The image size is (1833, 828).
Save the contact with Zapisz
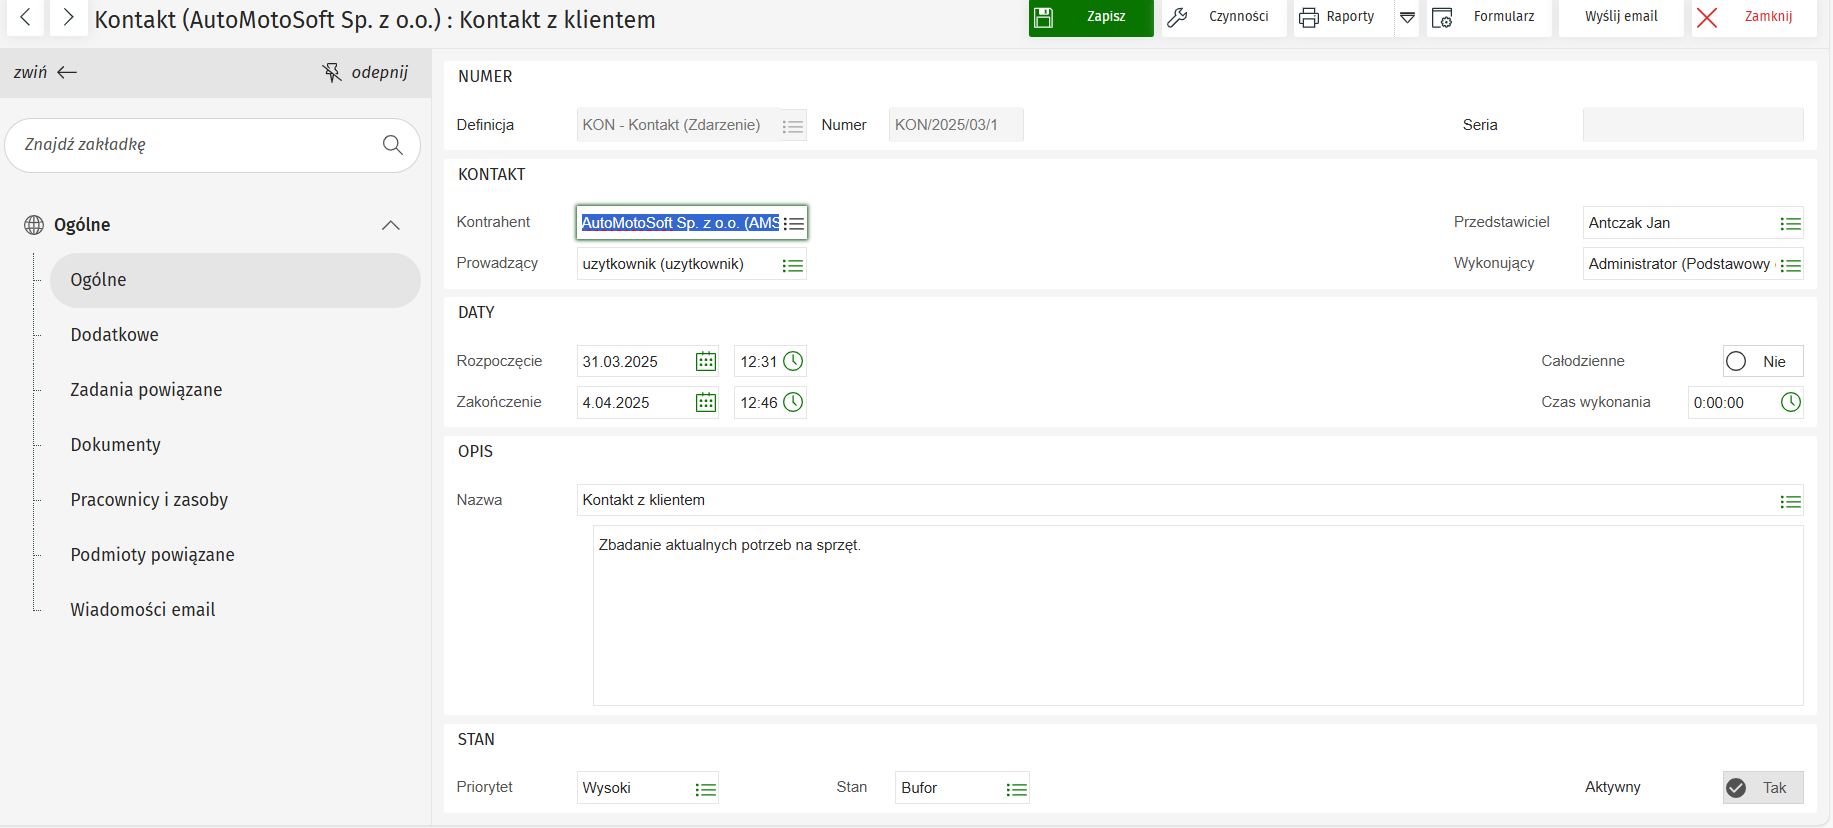1090,17
